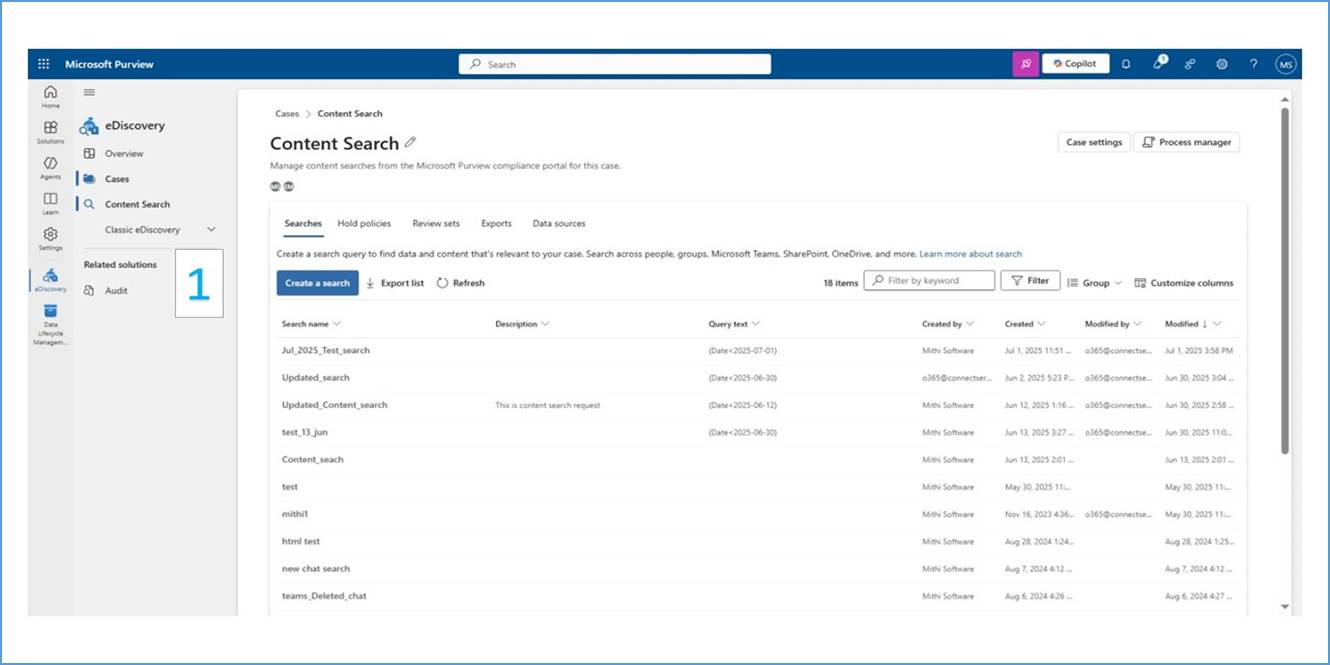Viewport: 1330px width, 665px height.
Task: Open the header settings gear
Action: coord(1222,64)
